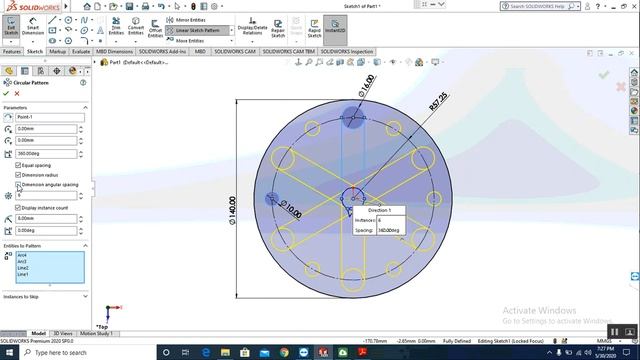Click the instance count field in panel
640x360 pixels.
click(46, 196)
